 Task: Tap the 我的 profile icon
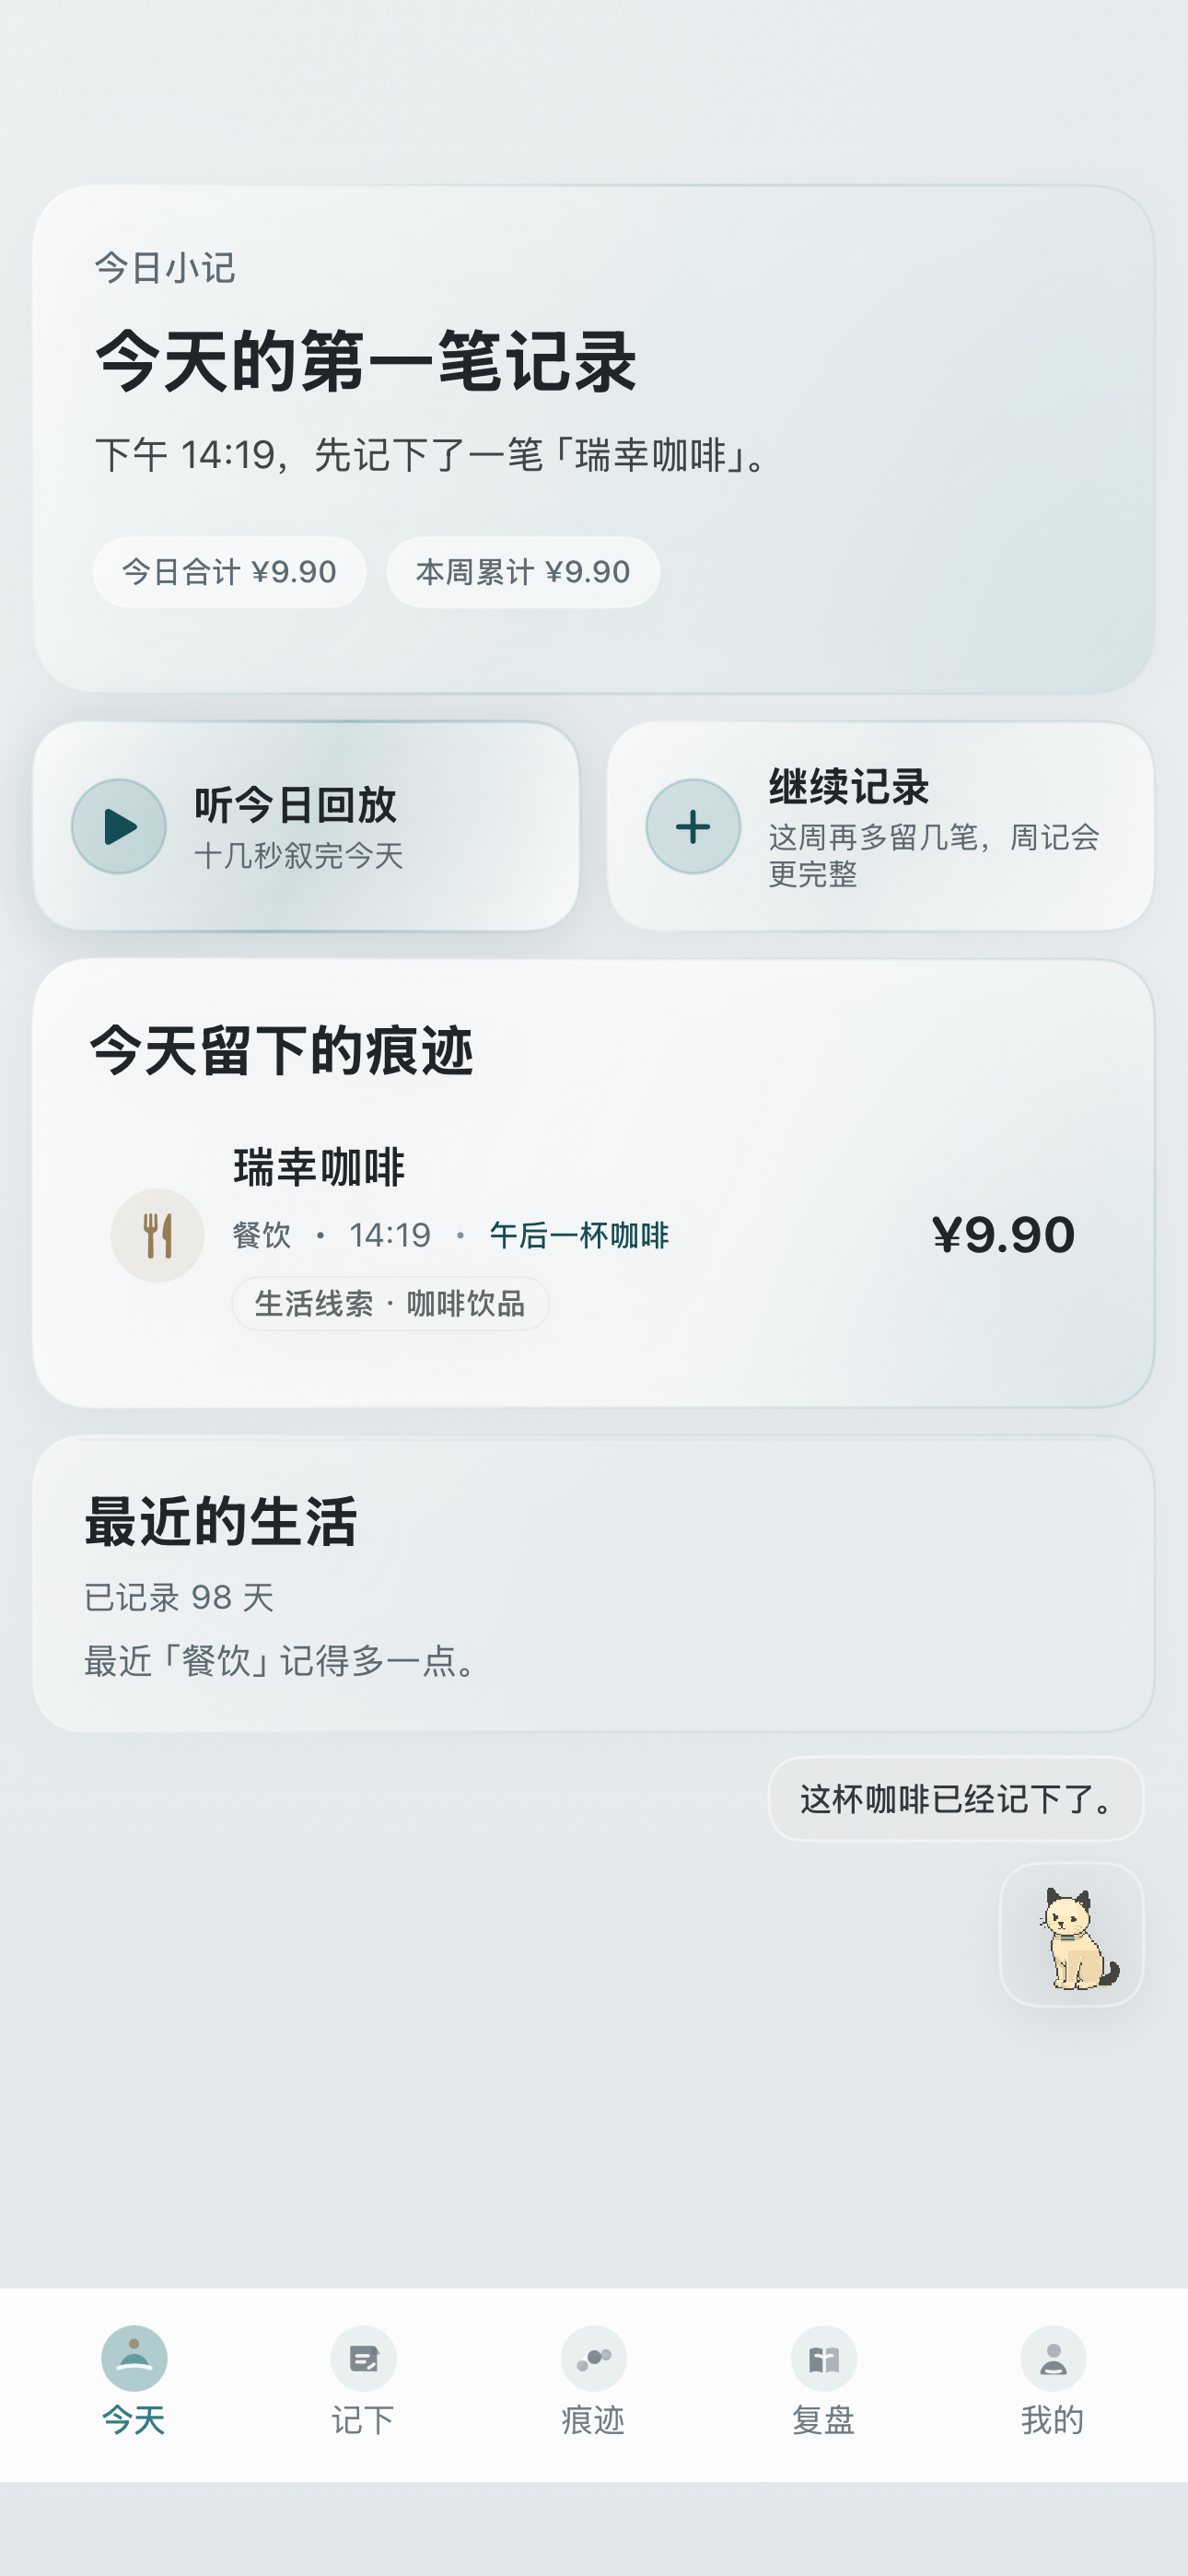point(1053,2358)
